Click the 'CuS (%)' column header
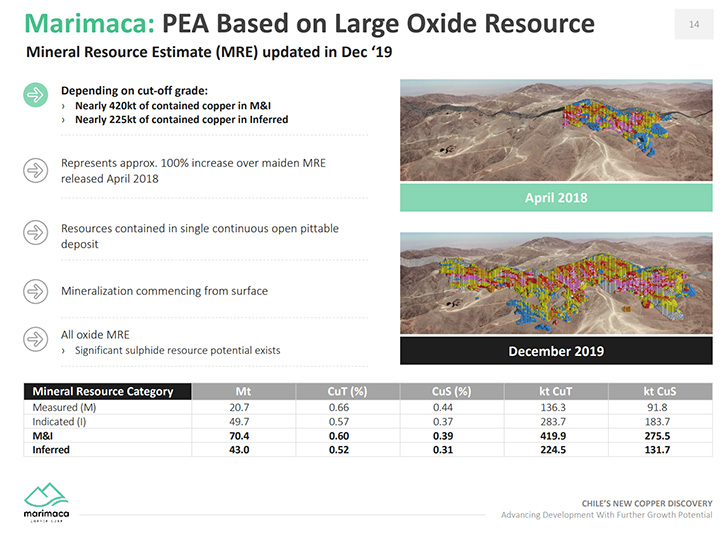 click(x=451, y=391)
